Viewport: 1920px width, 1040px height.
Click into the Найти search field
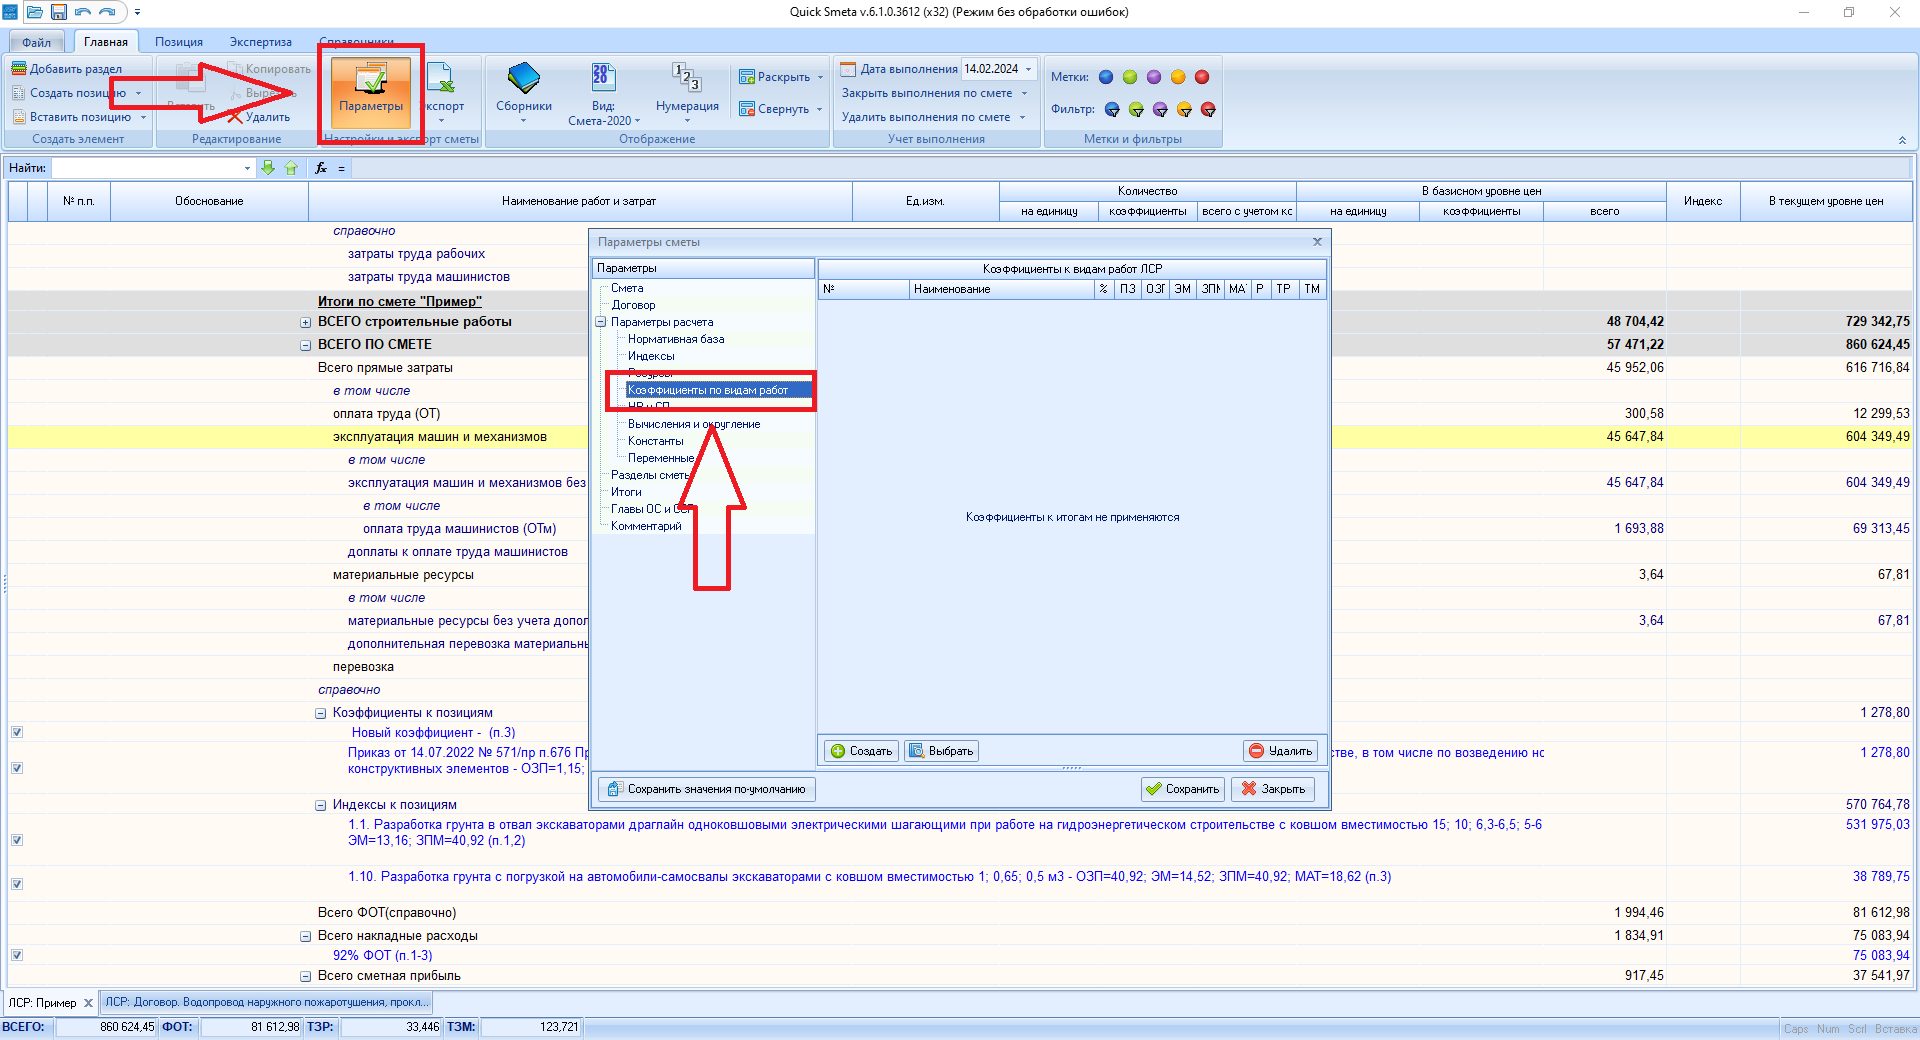point(146,168)
